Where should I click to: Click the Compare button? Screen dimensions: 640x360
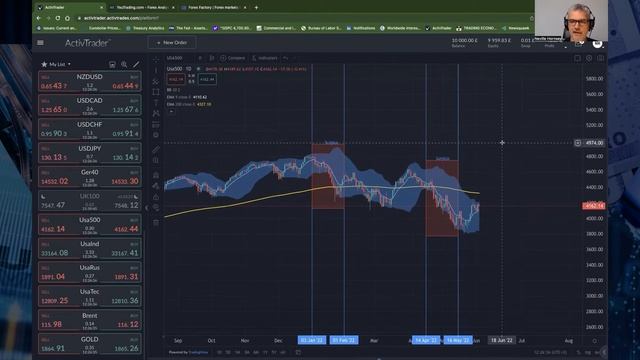tap(233, 58)
